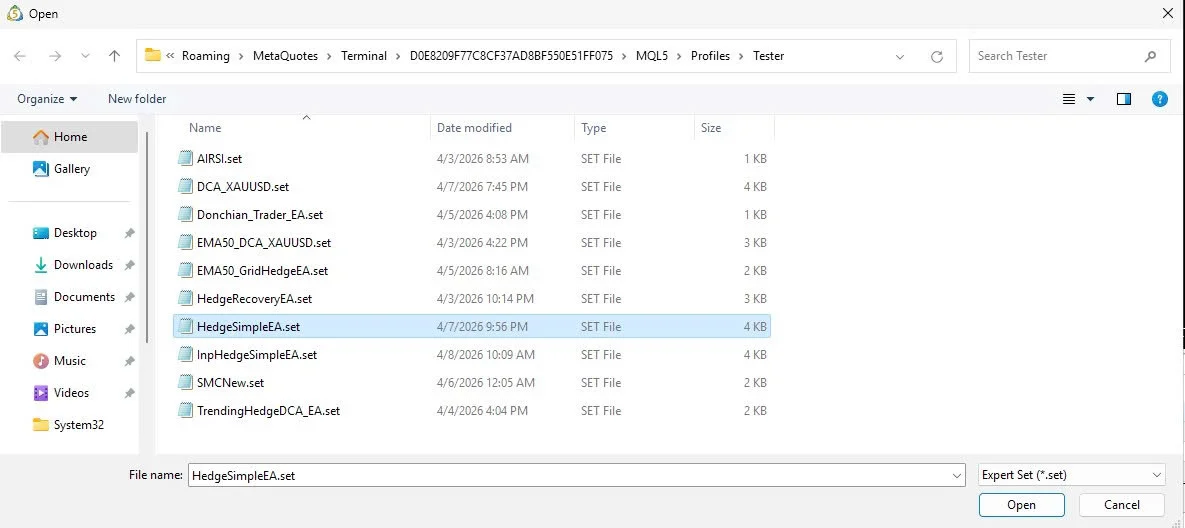Image resolution: width=1185 pixels, height=528 pixels.
Task: Open the Help question mark icon
Action: 1159,99
